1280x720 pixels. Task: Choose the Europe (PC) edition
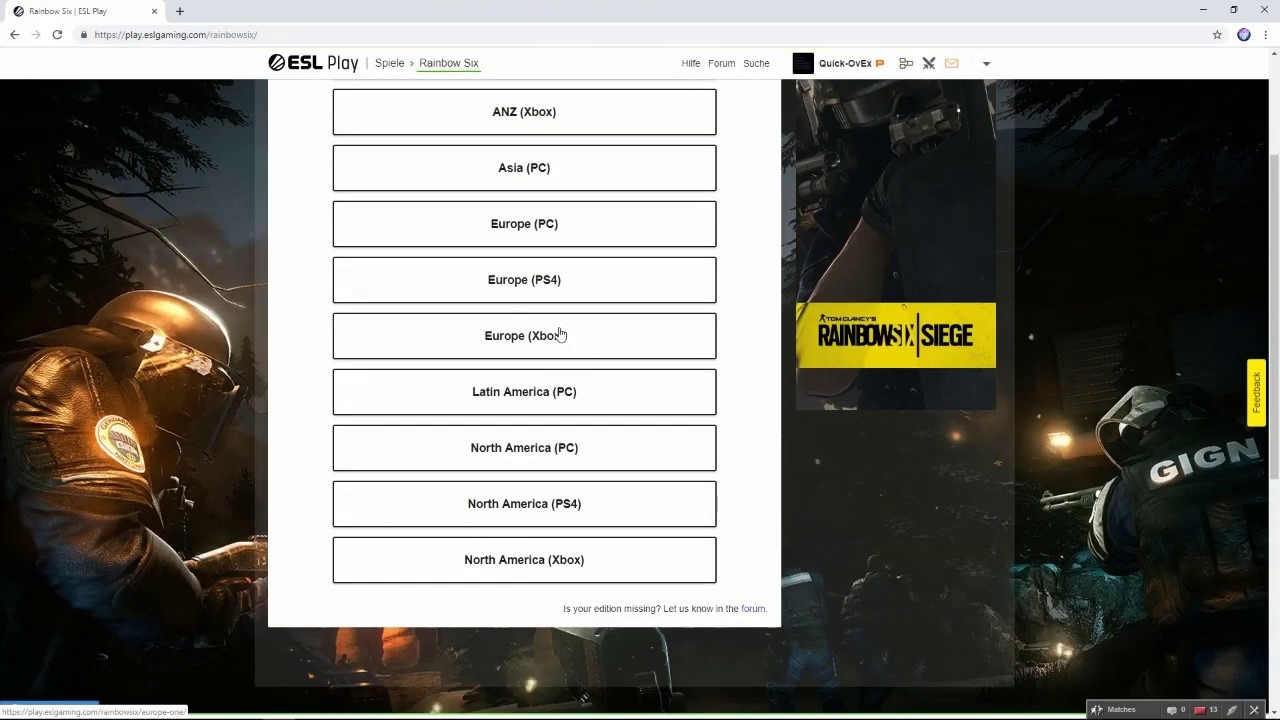click(x=524, y=224)
